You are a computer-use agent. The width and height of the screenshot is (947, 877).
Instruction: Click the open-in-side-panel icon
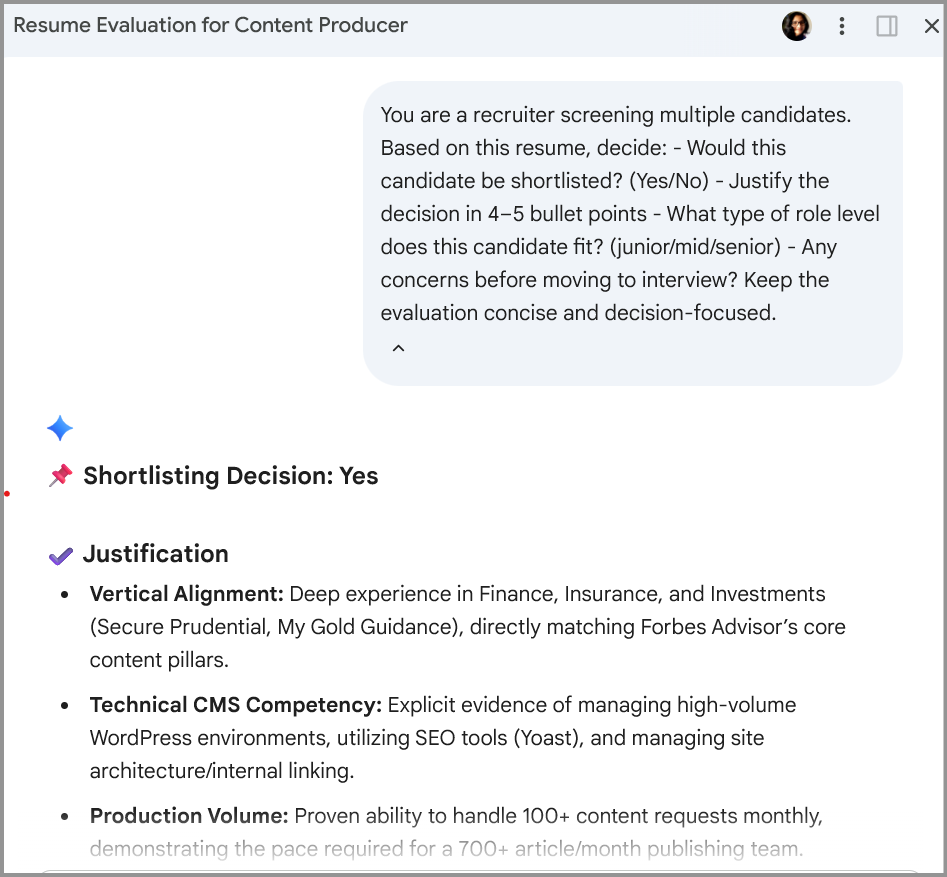[x=886, y=26]
